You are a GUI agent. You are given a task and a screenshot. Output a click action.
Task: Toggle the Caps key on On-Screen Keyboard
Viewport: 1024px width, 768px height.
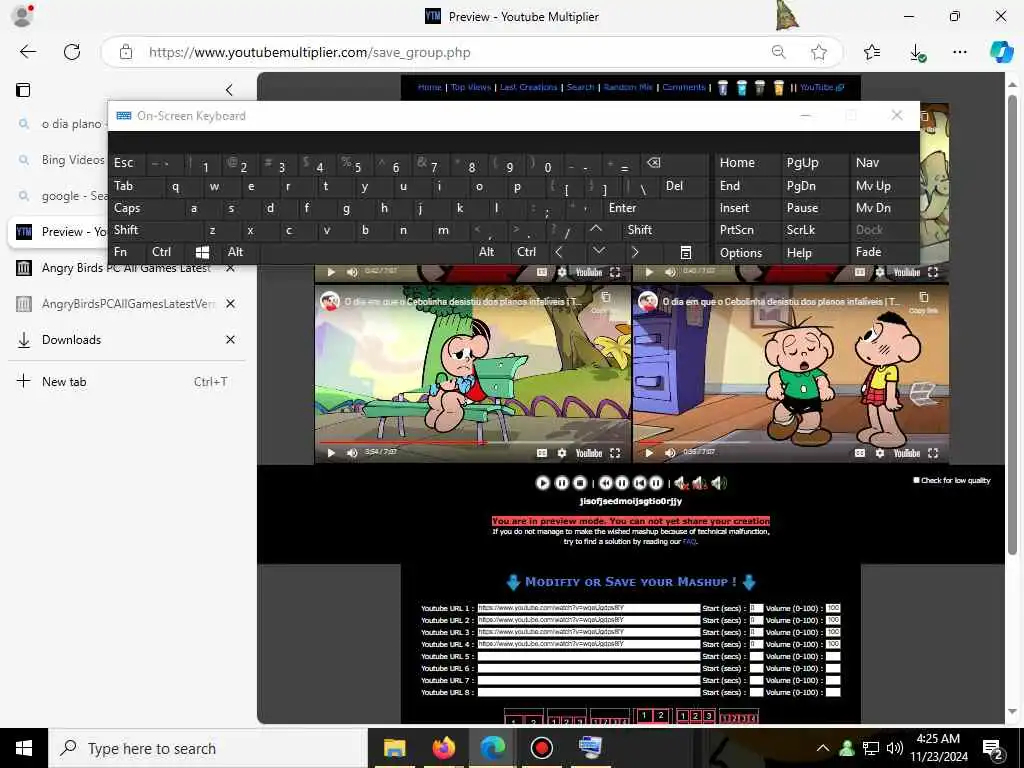[x=127, y=208]
